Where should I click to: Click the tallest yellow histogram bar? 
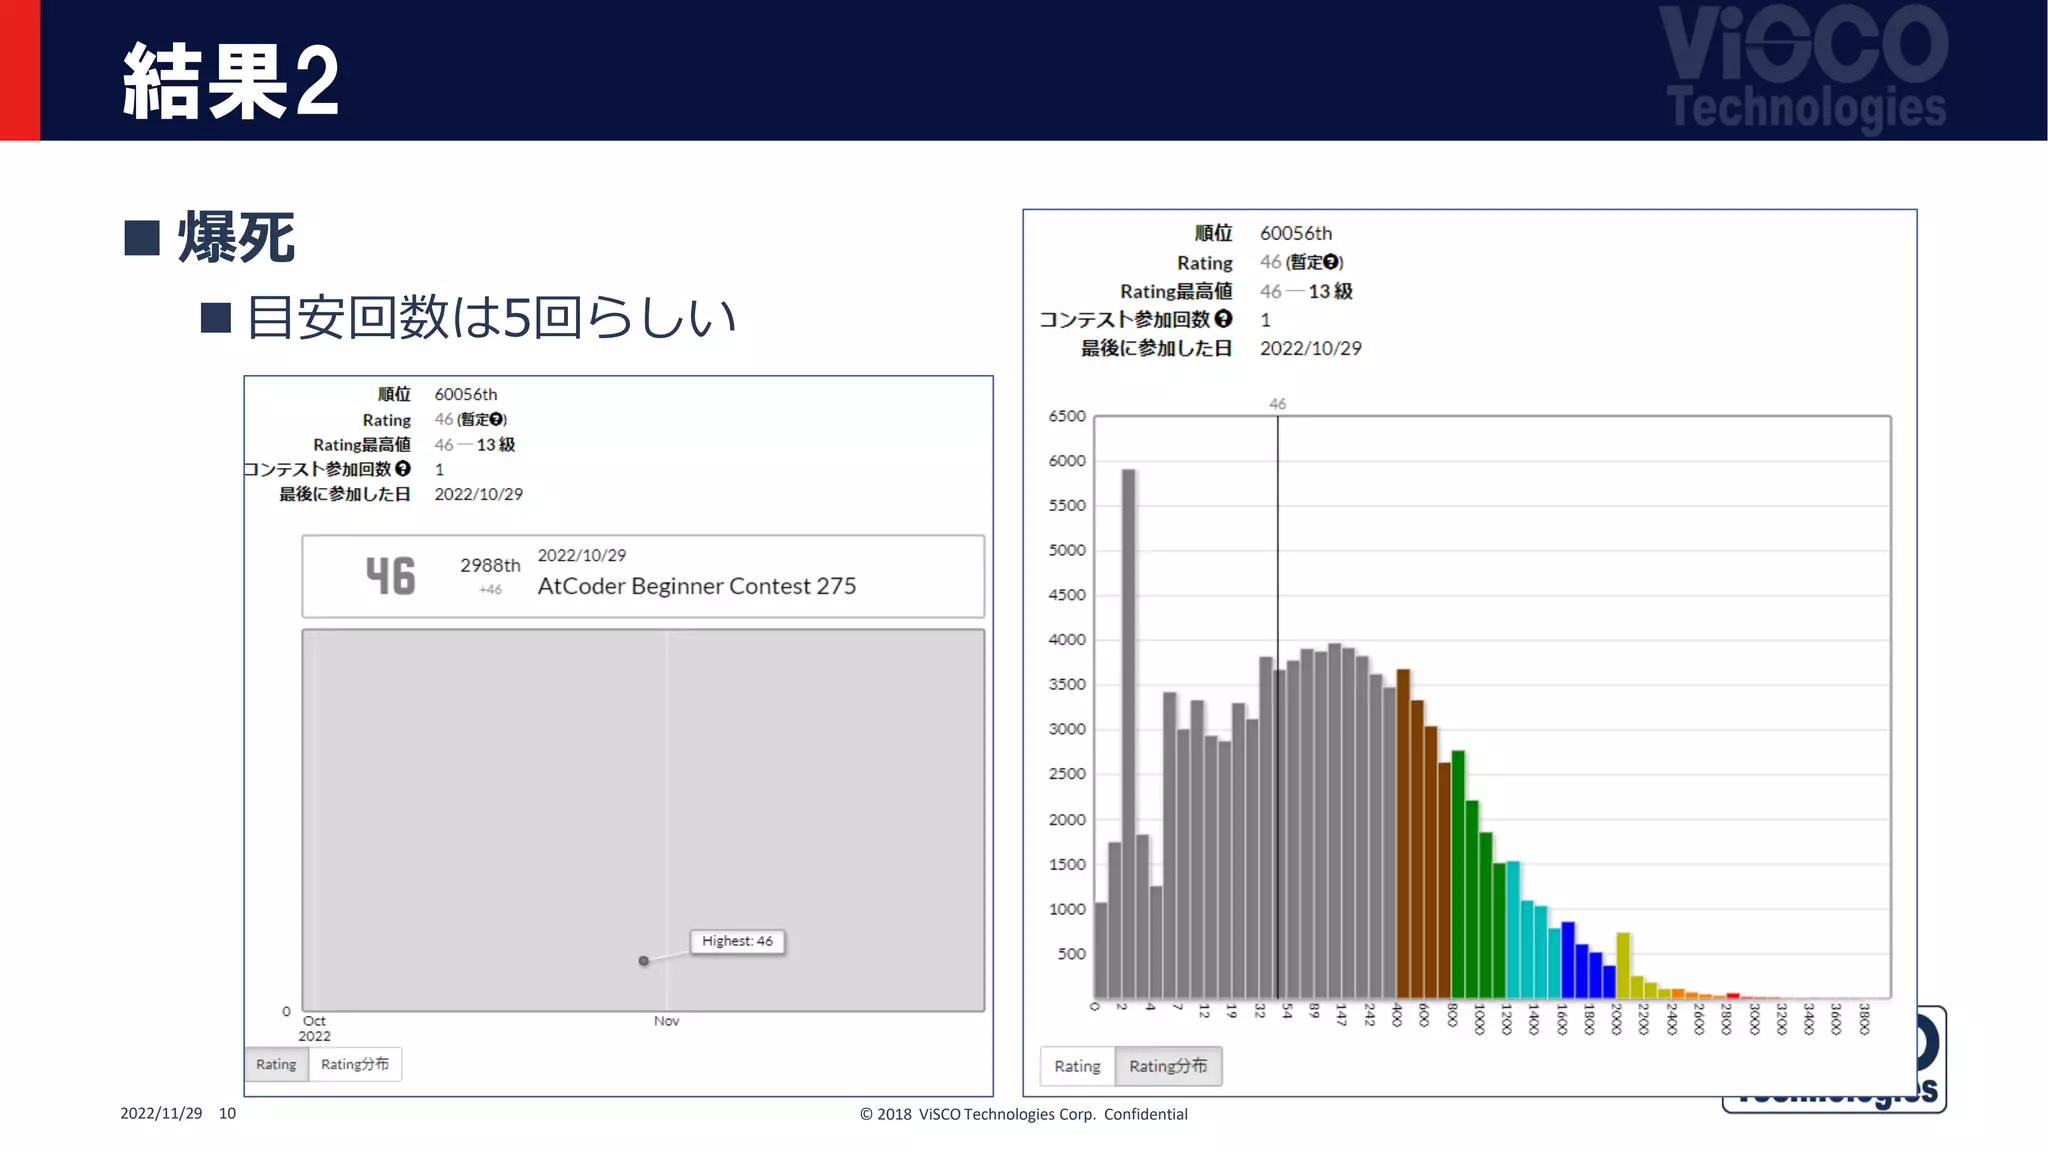[1623, 965]
